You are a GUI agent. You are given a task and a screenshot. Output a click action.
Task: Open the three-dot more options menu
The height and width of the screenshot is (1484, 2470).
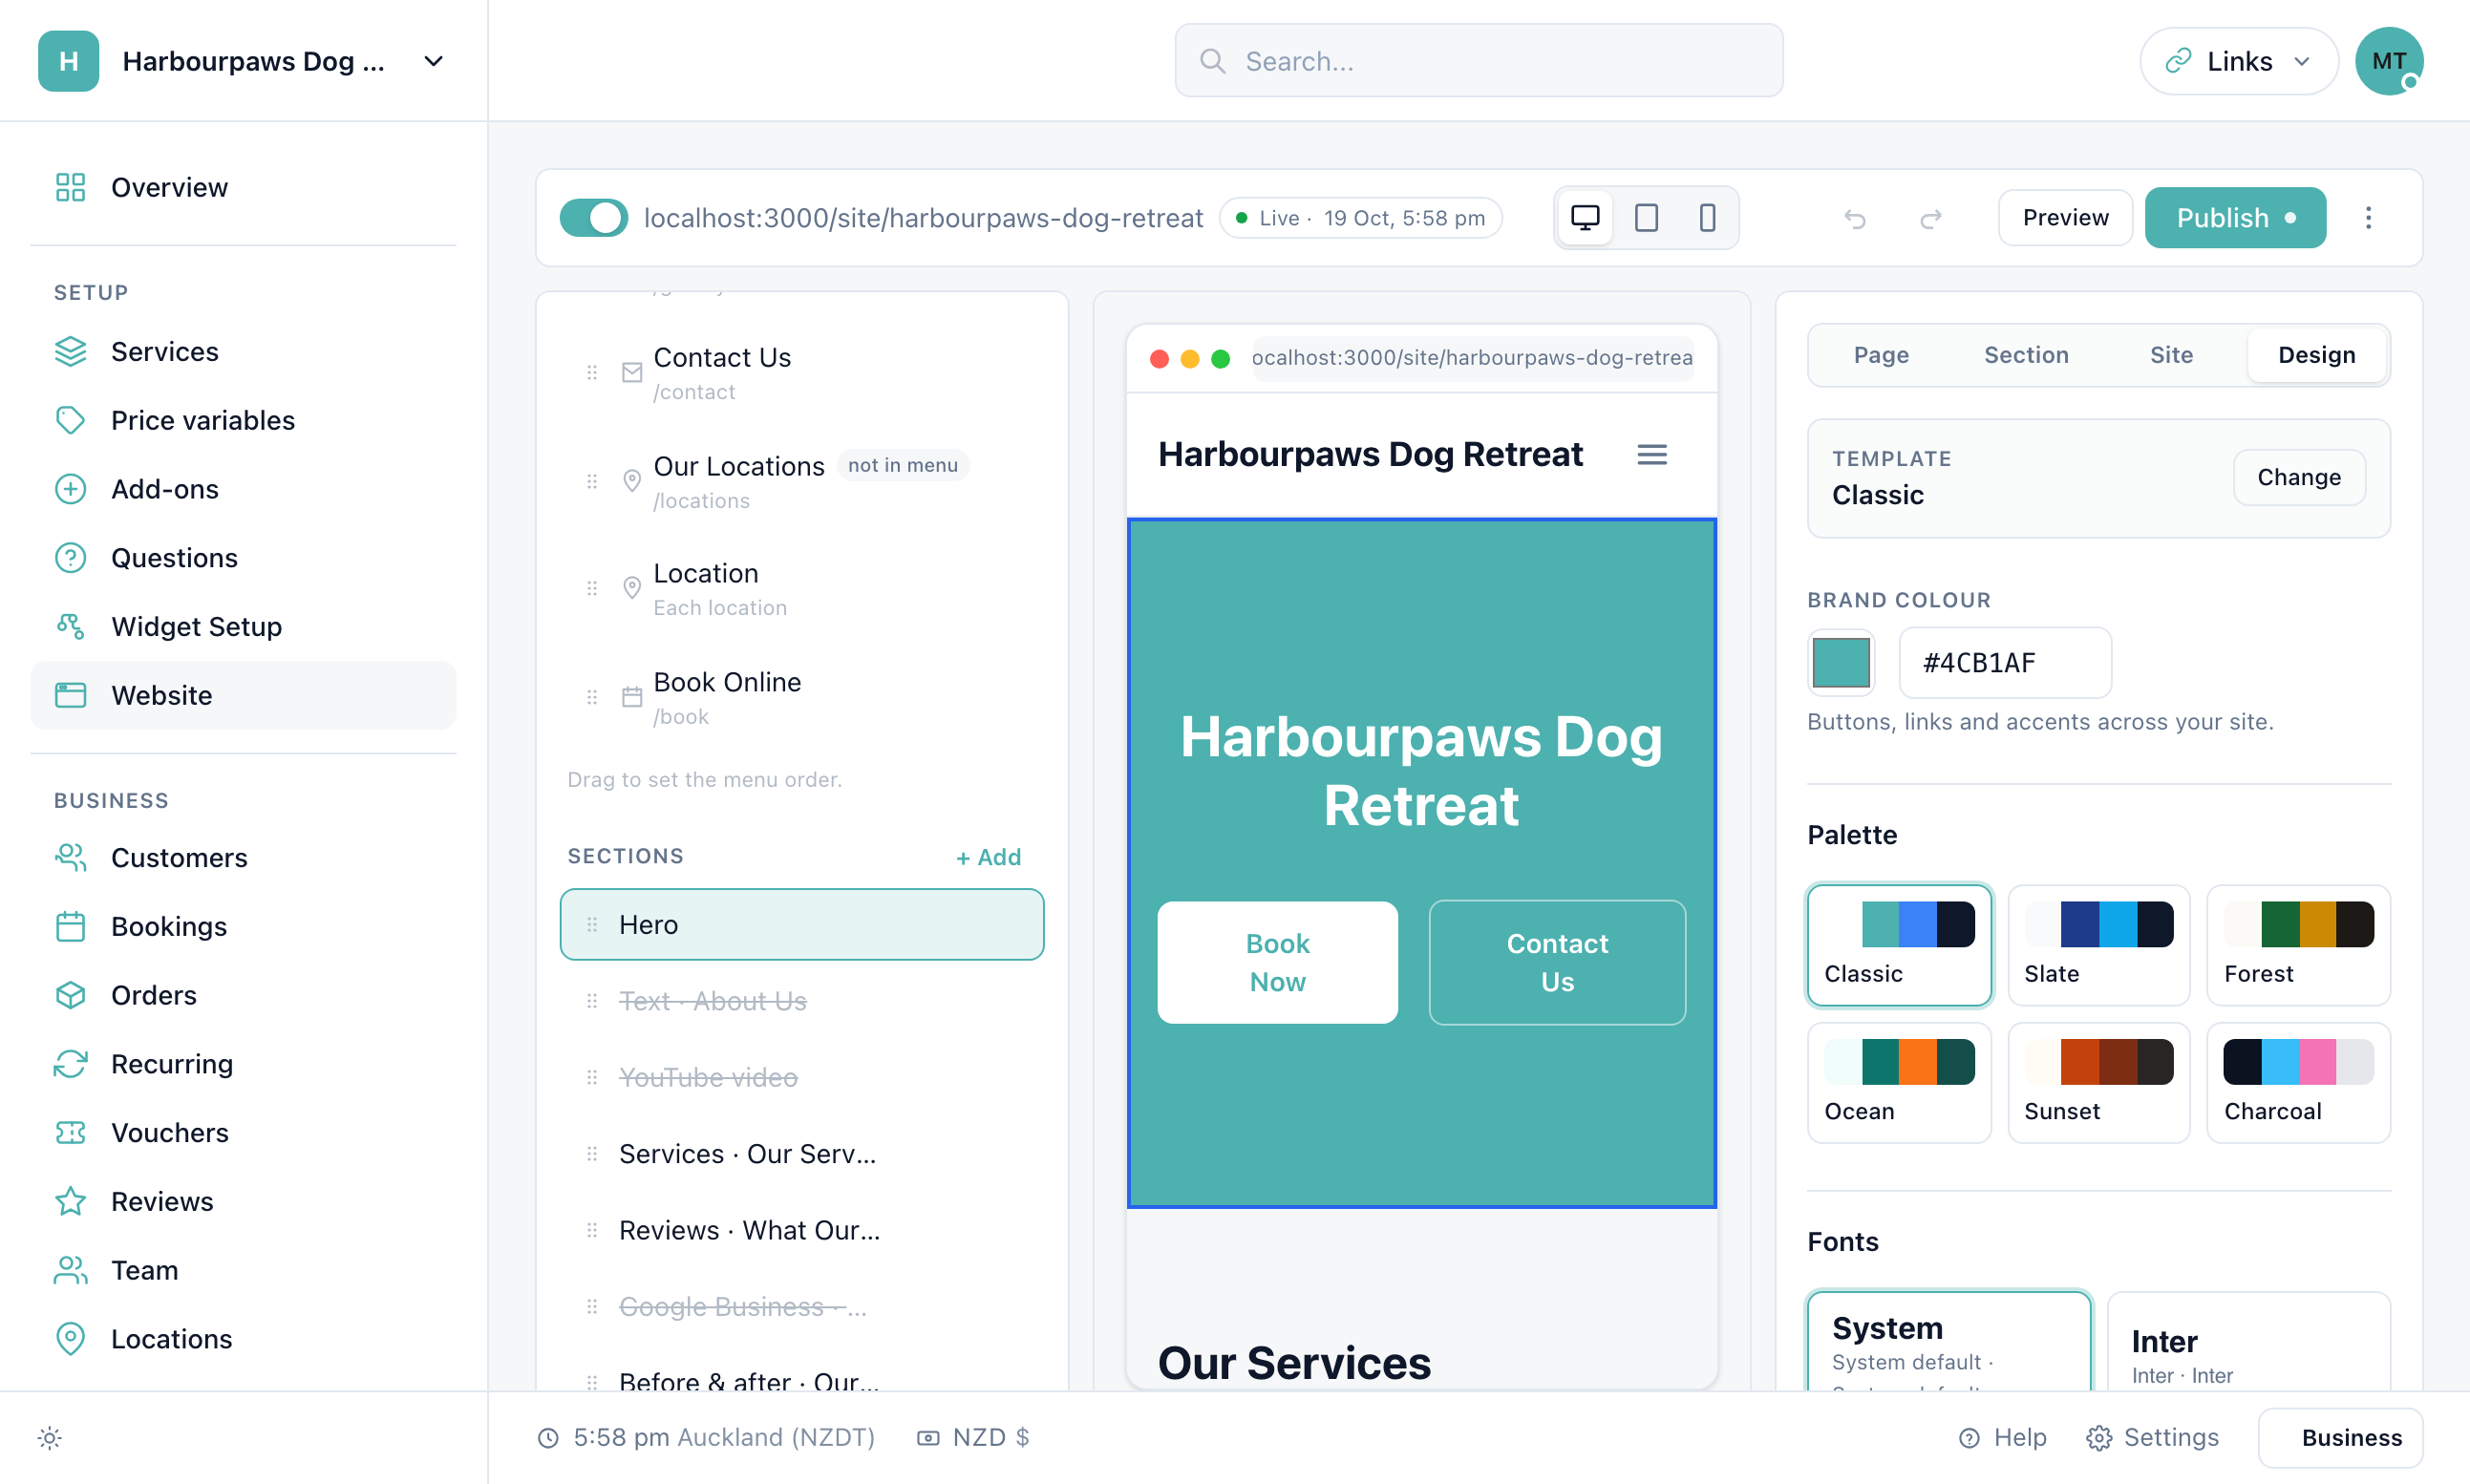tap(2367, 218)
